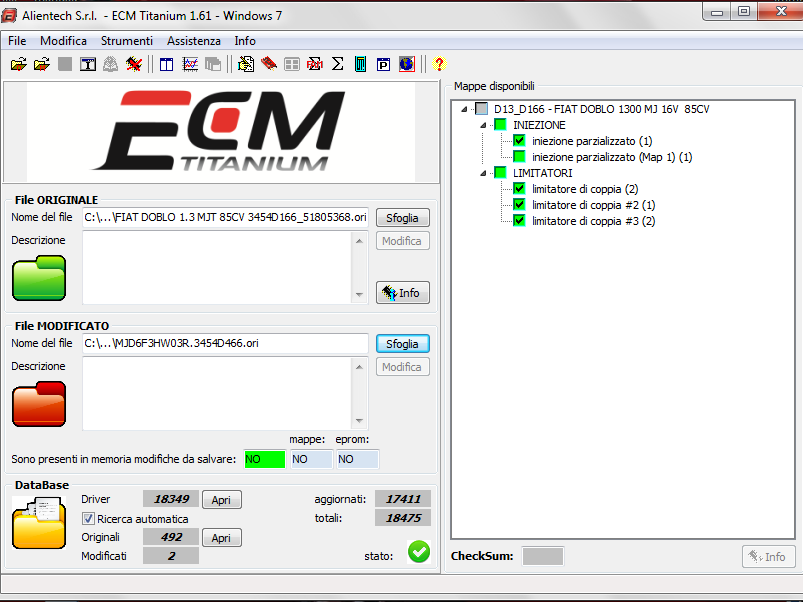Collapse the D13_D166 FIAT DOBLO tree node
This screenshot has height=602, width=803.
click(x=464, y=109)
